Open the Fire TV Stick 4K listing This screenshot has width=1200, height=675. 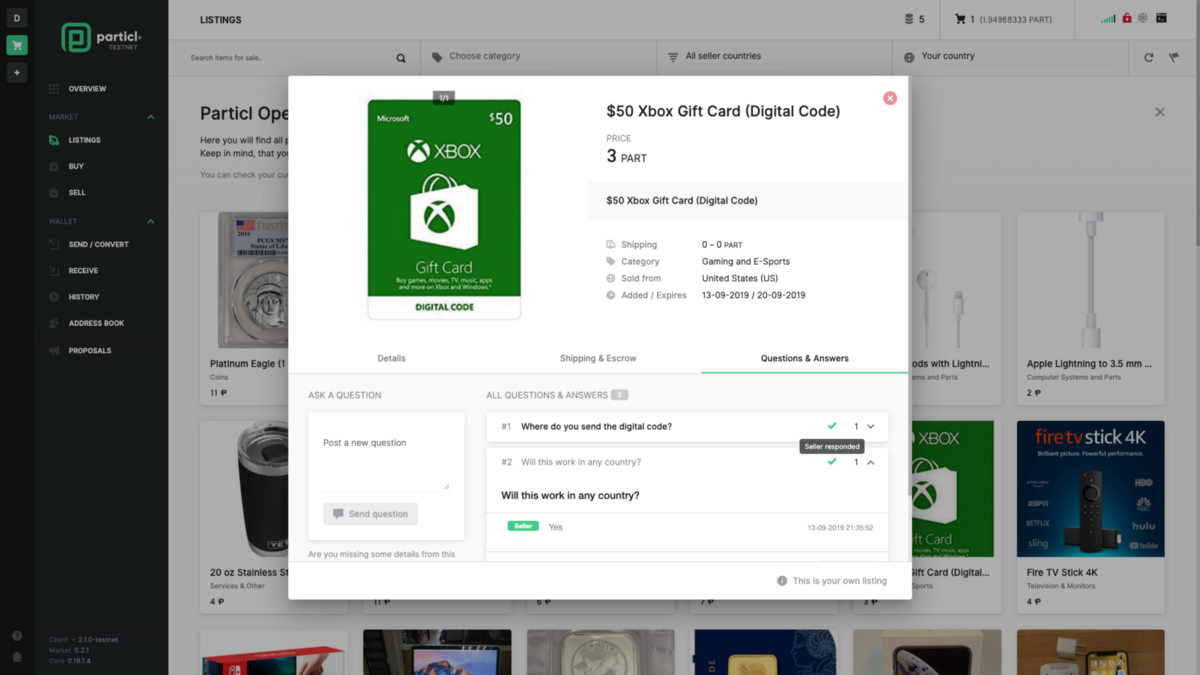pyautogui.click(x=1090, y=517)
